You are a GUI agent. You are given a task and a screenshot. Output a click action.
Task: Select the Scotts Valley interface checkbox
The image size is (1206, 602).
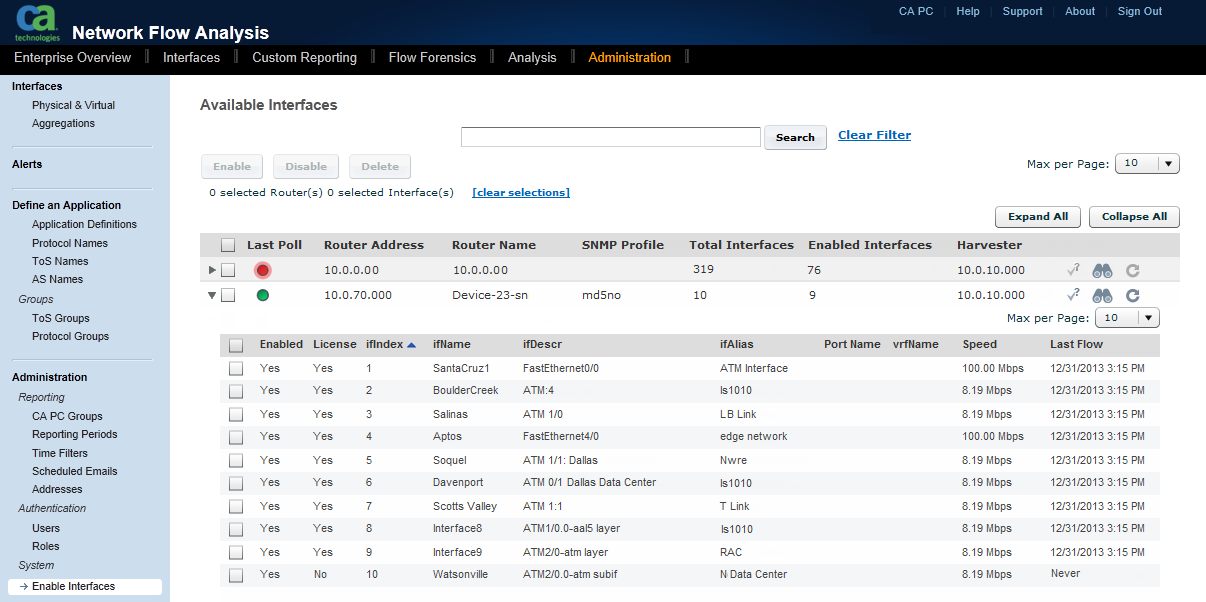pyautogui.click(x=236, y=507)
